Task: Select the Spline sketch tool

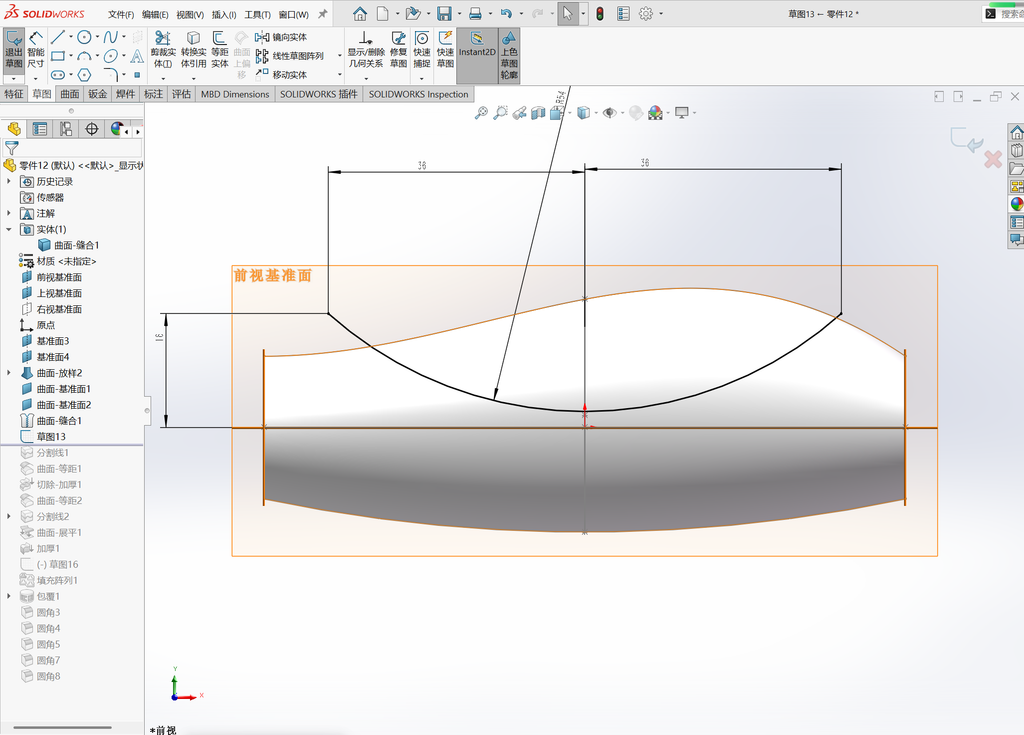Action: click(x=110, y=37)
